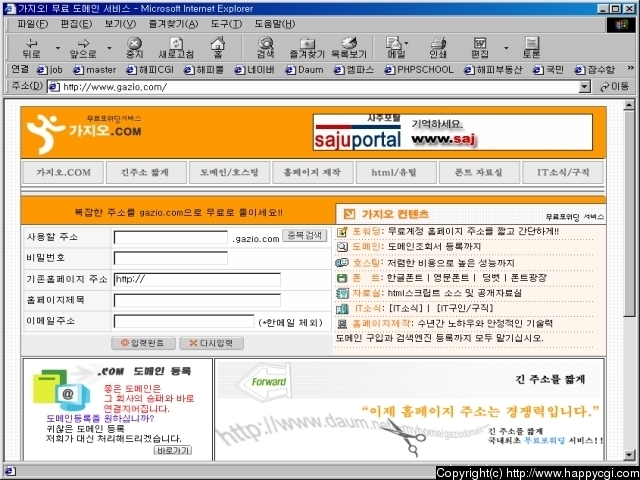Open the Search (검색) toolbar icon

tap(266, 48)
